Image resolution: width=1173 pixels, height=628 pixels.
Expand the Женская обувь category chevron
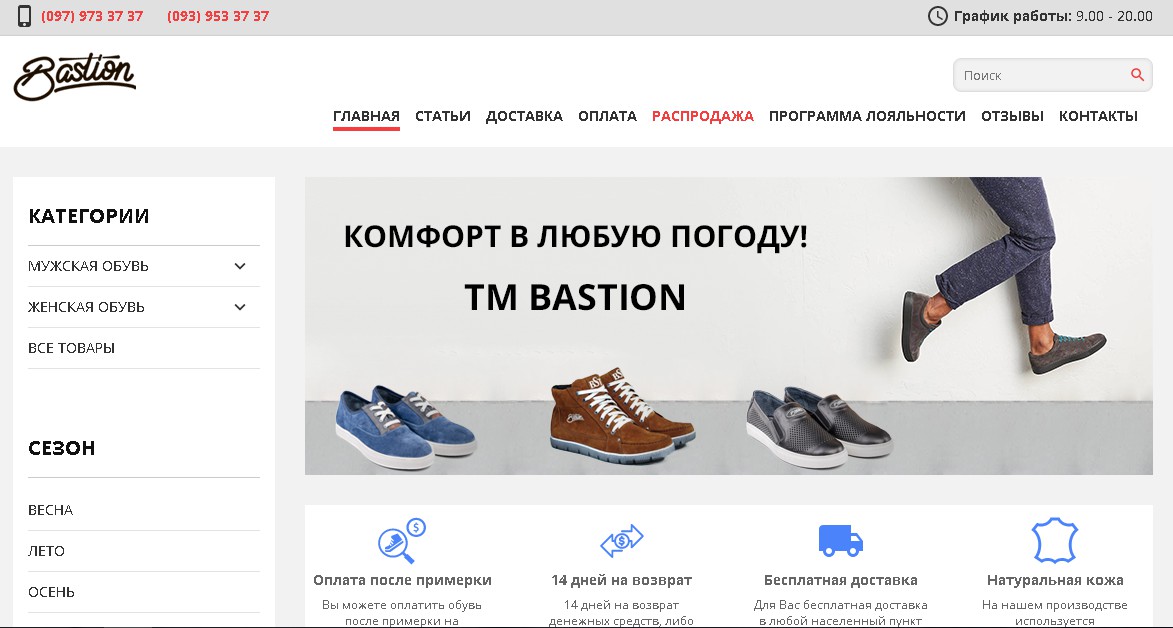(x=240, y=307)
